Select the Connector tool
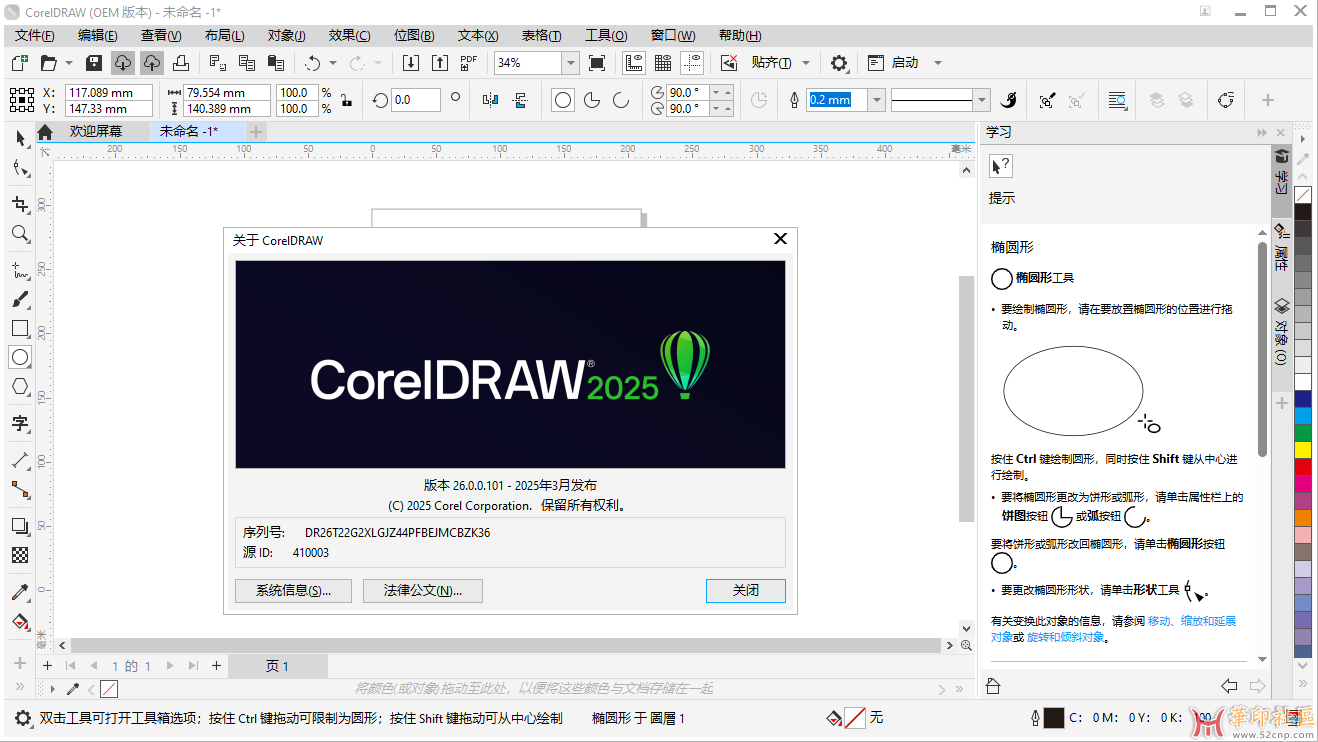The height and width of the screenshot is (742, 1318). (x=20, y=489)
